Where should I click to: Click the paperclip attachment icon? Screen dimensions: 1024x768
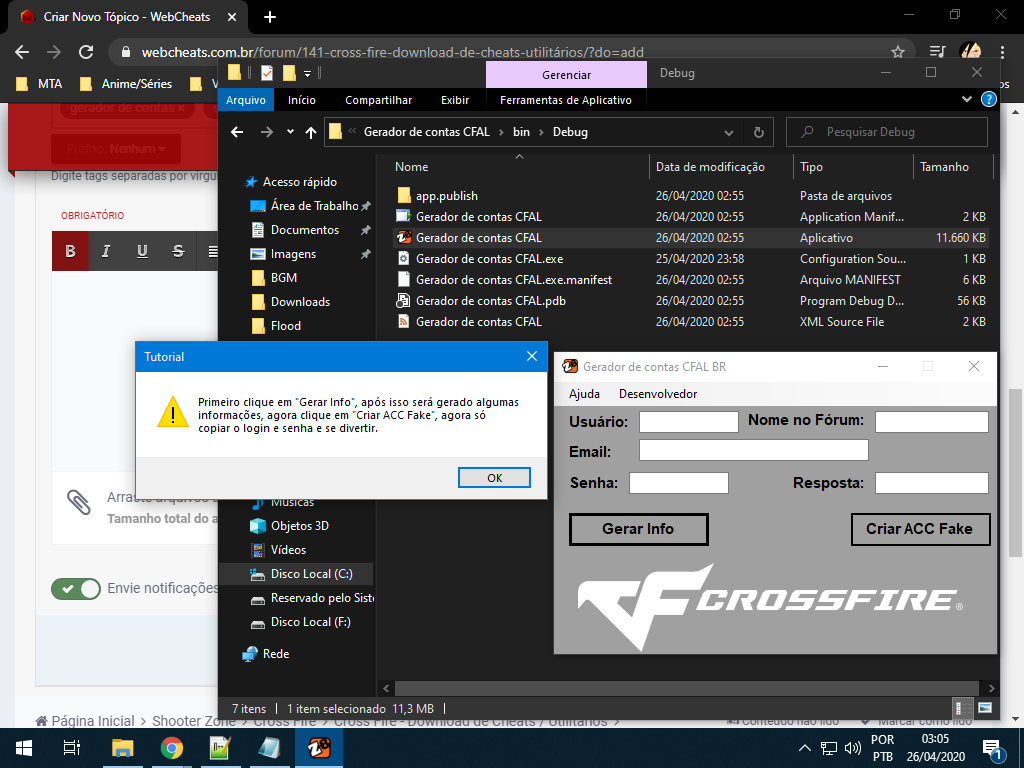[x=79, y=502]
